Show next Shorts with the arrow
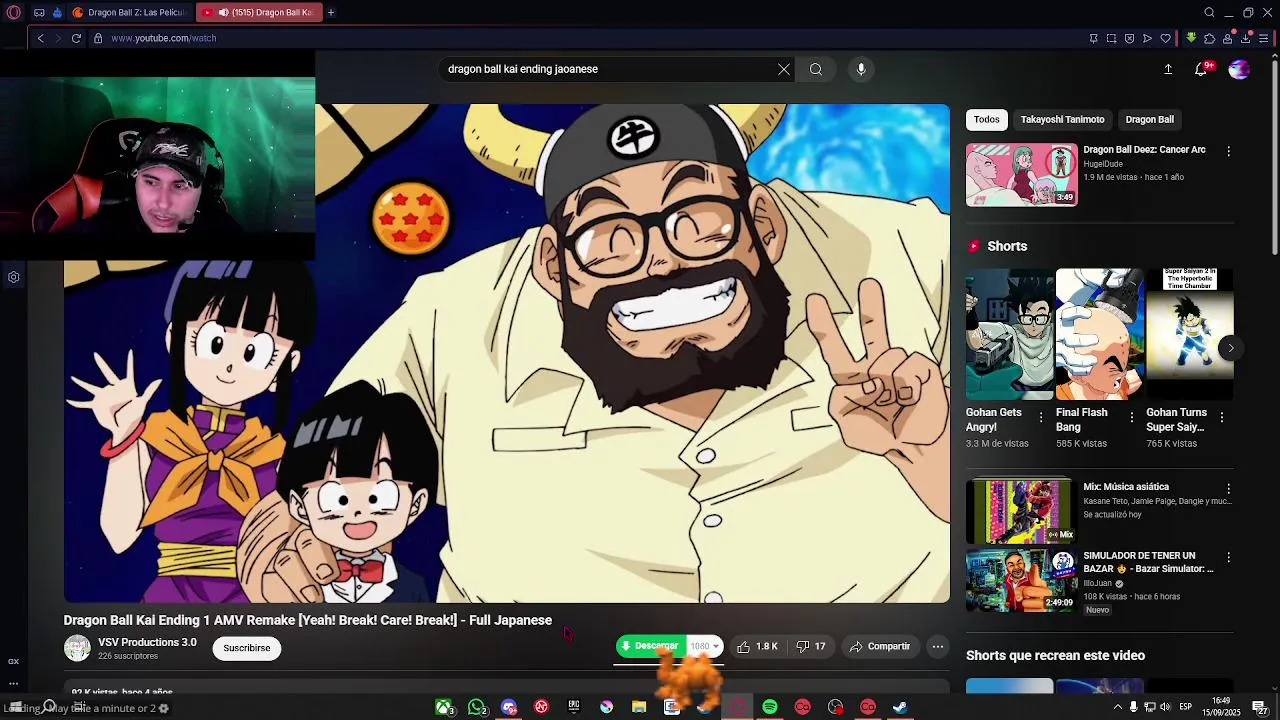 [1231, 348]
